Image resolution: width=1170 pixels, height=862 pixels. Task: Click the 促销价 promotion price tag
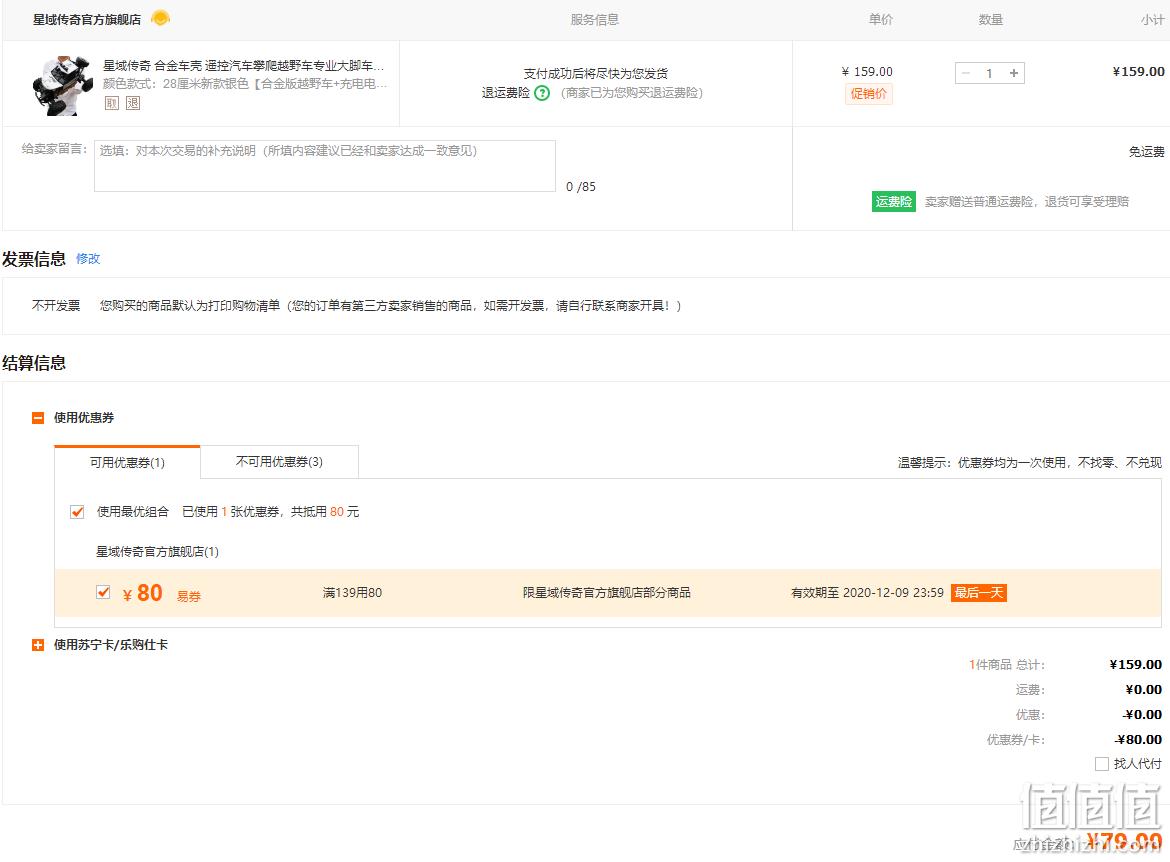[x=869, y=94]
